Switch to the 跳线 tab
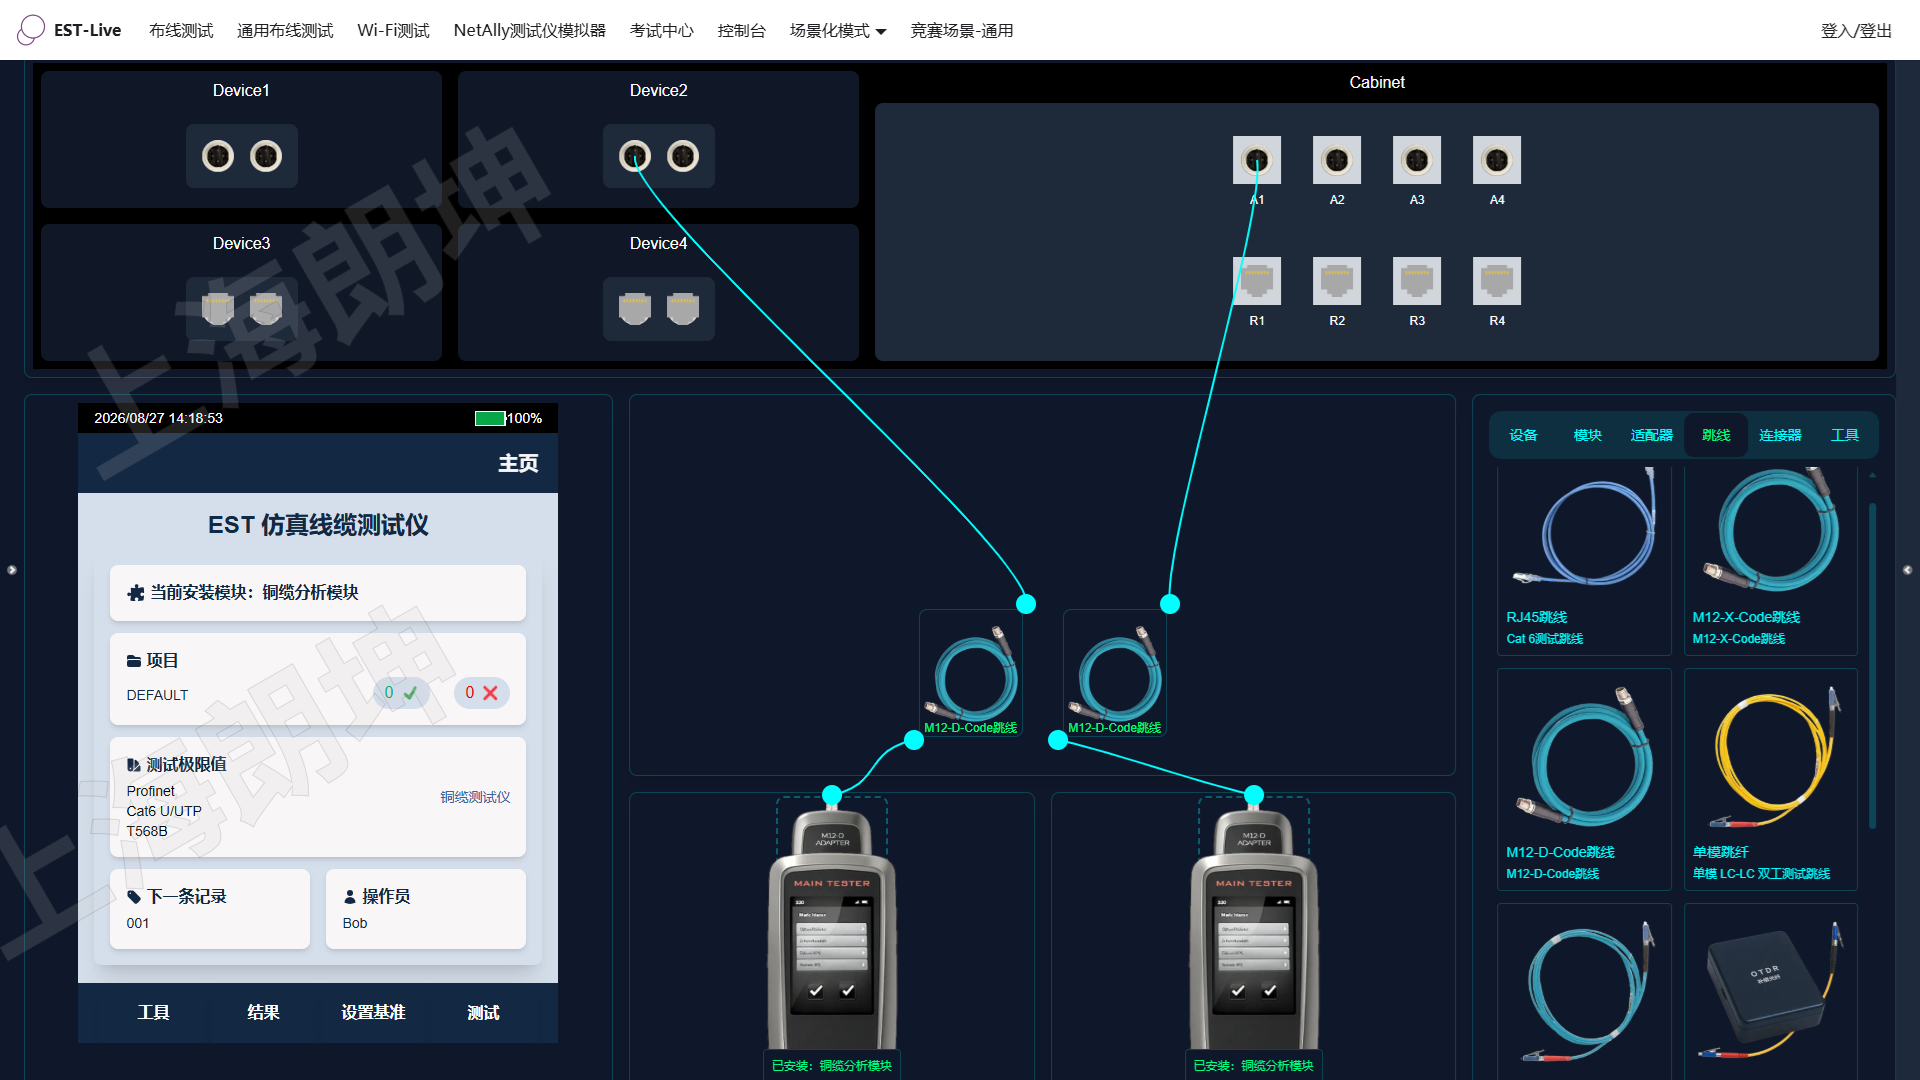The image size is (1920, 1080). coord(1716,435)
